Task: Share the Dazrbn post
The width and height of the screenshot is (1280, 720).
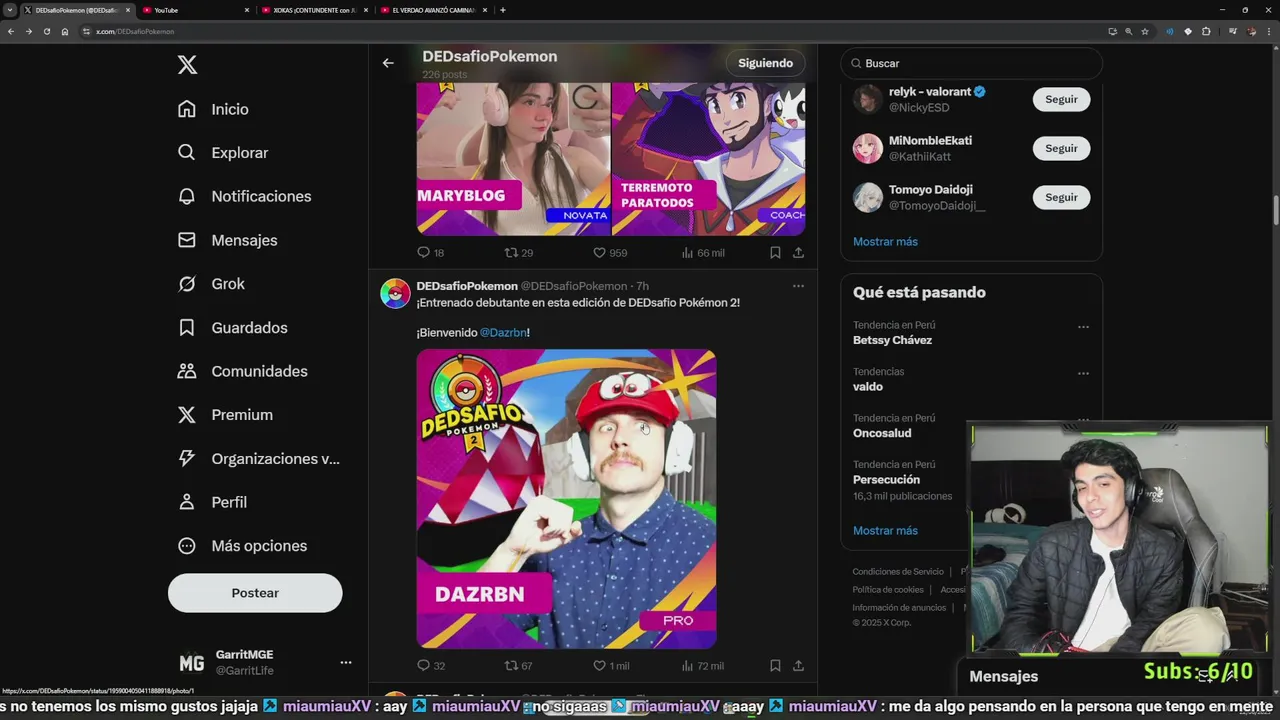Action: pos(798,665)
